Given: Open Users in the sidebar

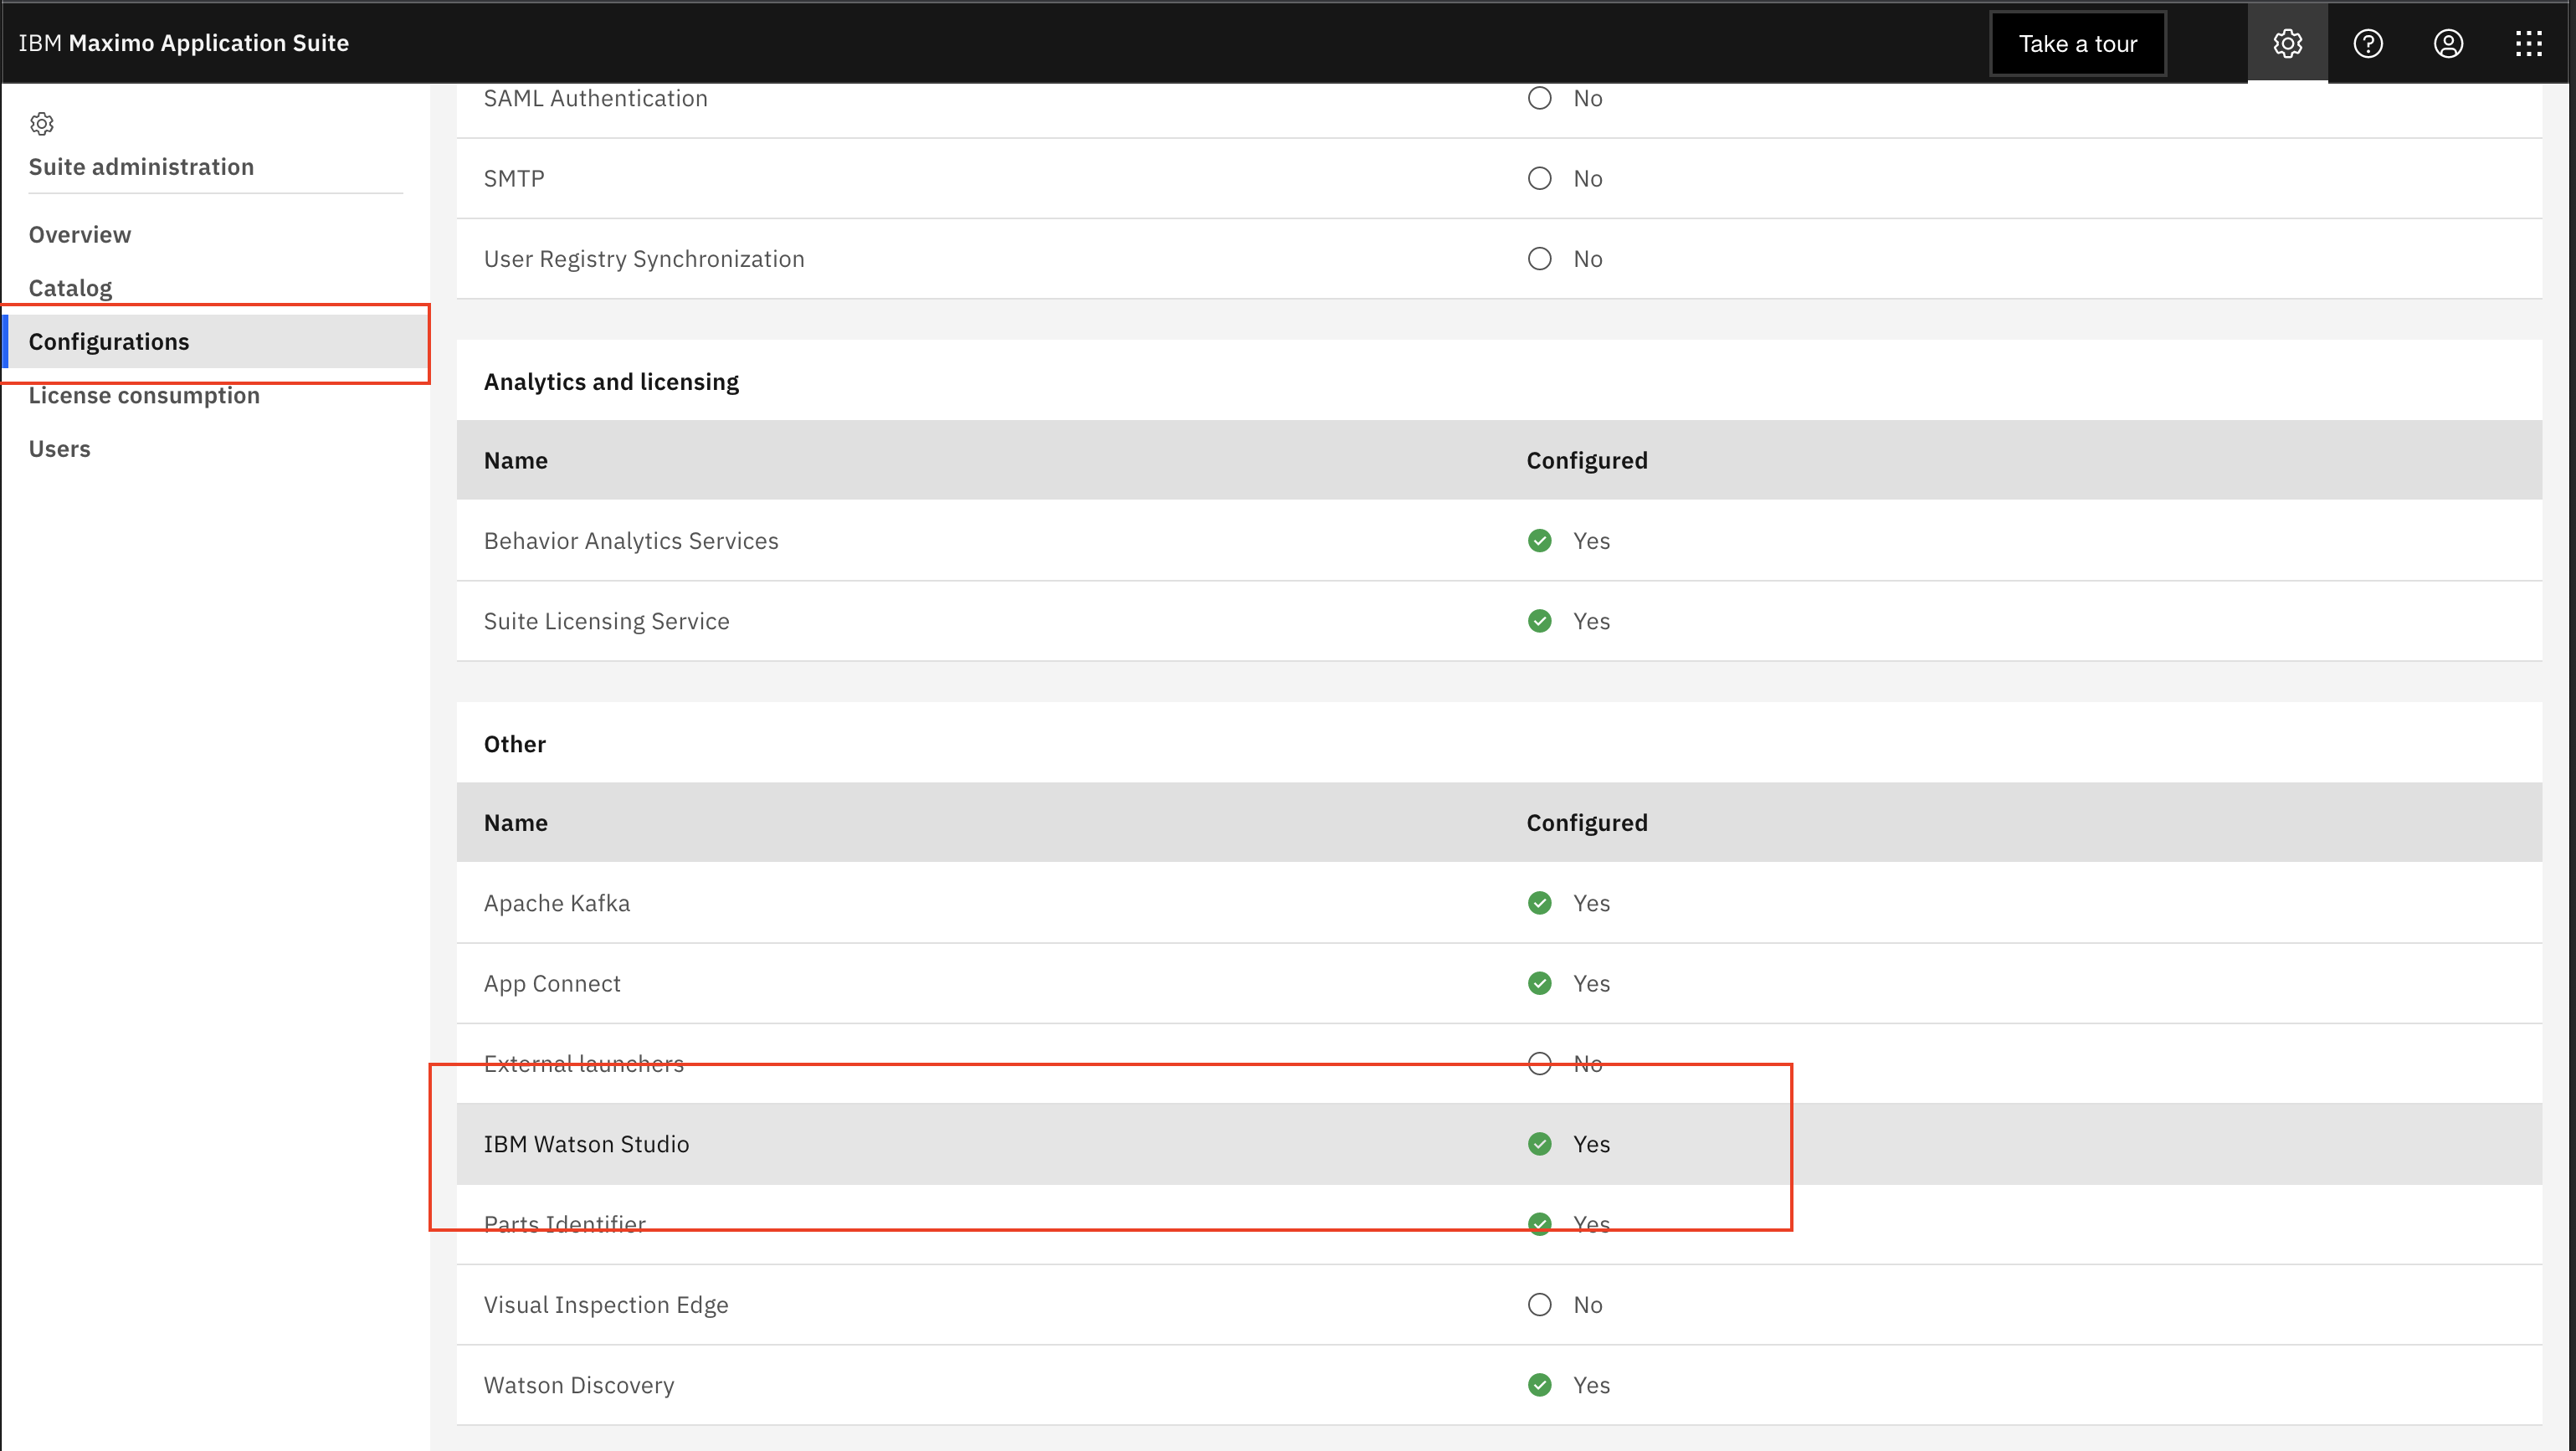Looking at the screenshot, I should click(x=59, y=448).
